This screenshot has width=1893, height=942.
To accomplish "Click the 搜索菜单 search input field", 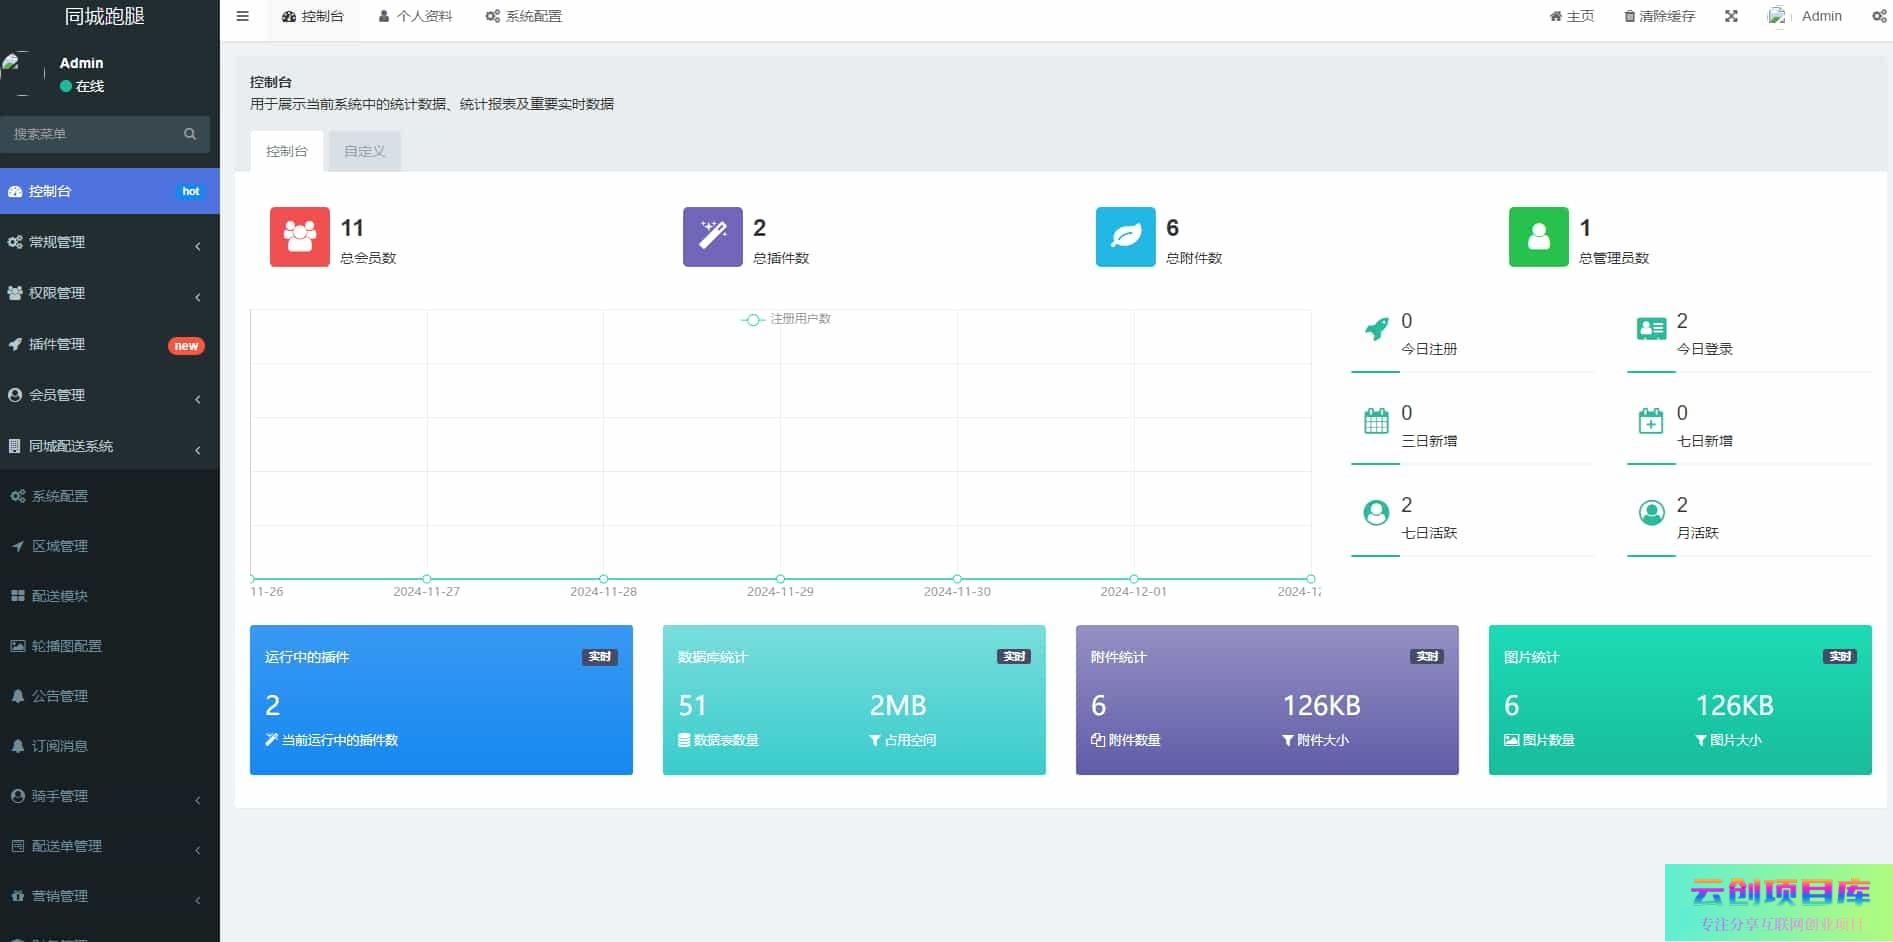I will [90, 134].
